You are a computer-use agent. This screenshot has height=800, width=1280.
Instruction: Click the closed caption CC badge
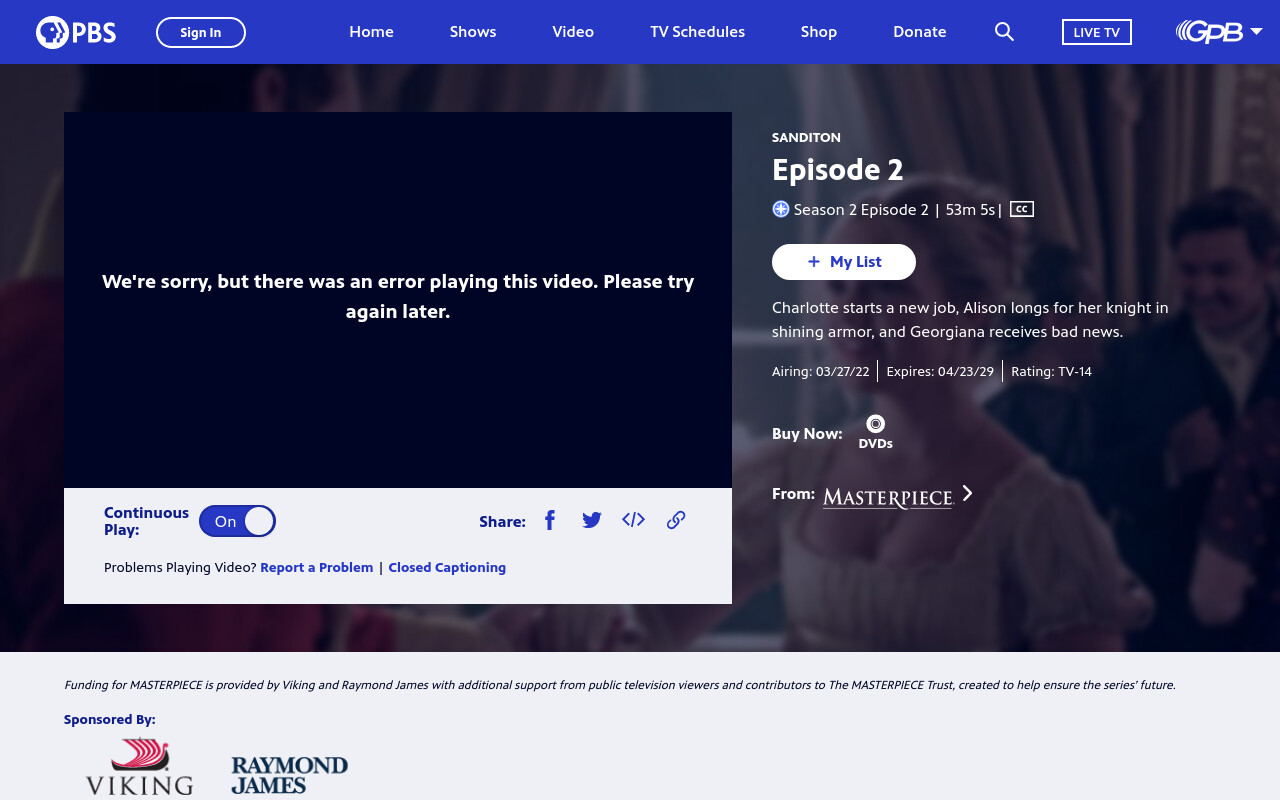pos(1021,209)
